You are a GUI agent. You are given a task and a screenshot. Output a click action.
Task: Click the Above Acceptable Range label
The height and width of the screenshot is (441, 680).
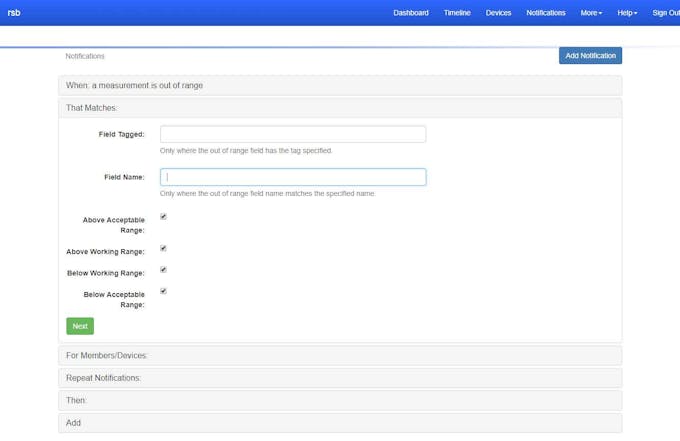click(114, 225)
